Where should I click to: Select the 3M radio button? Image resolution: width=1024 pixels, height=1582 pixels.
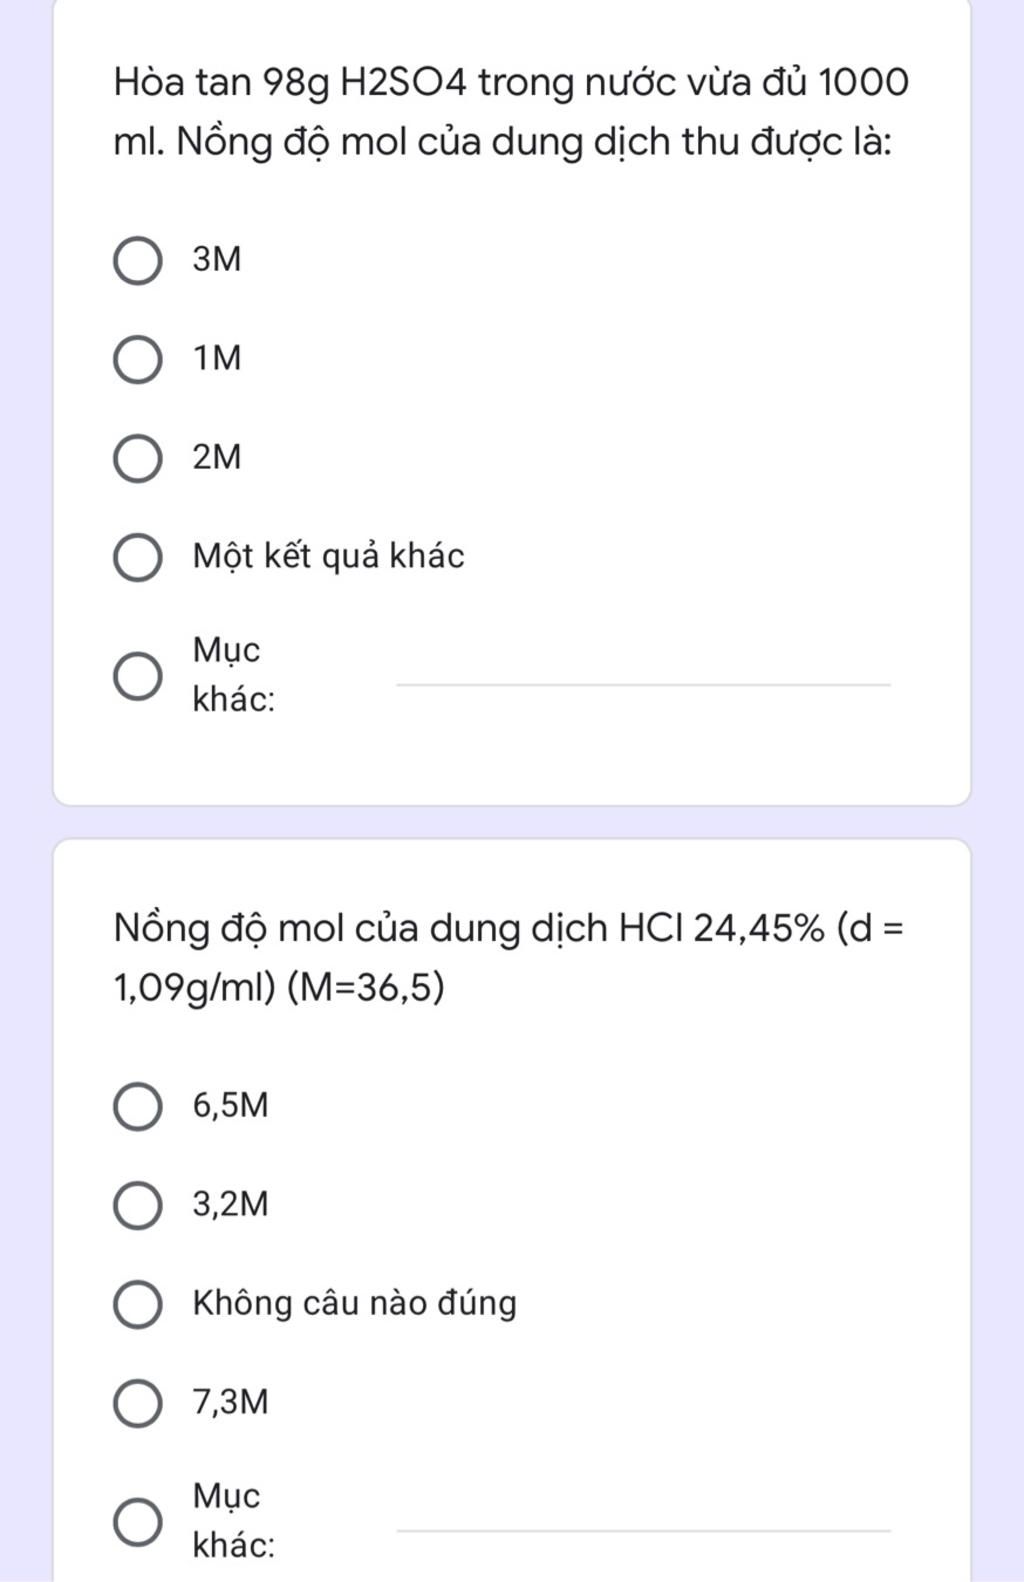138,261
